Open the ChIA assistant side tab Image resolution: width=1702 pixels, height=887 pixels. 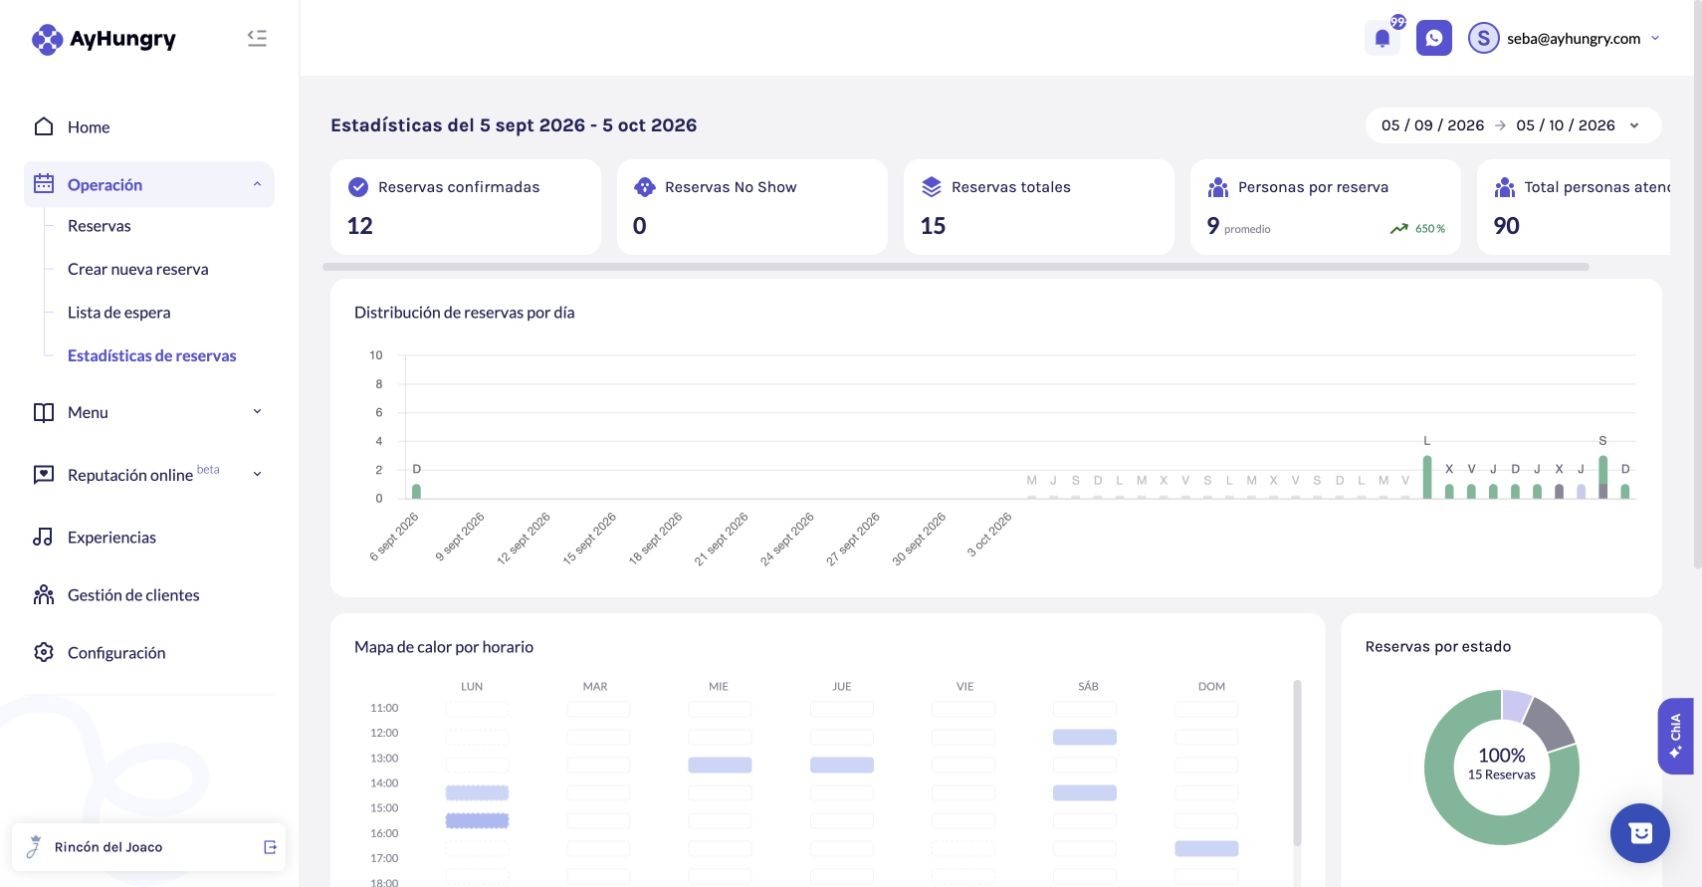click(1676, 736)
